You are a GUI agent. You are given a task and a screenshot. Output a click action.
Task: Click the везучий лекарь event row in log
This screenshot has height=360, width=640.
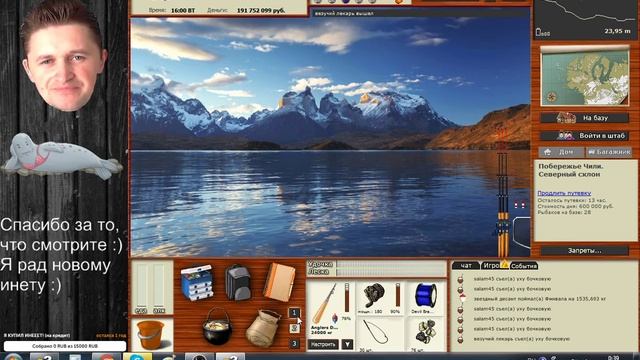pos(522,339)
